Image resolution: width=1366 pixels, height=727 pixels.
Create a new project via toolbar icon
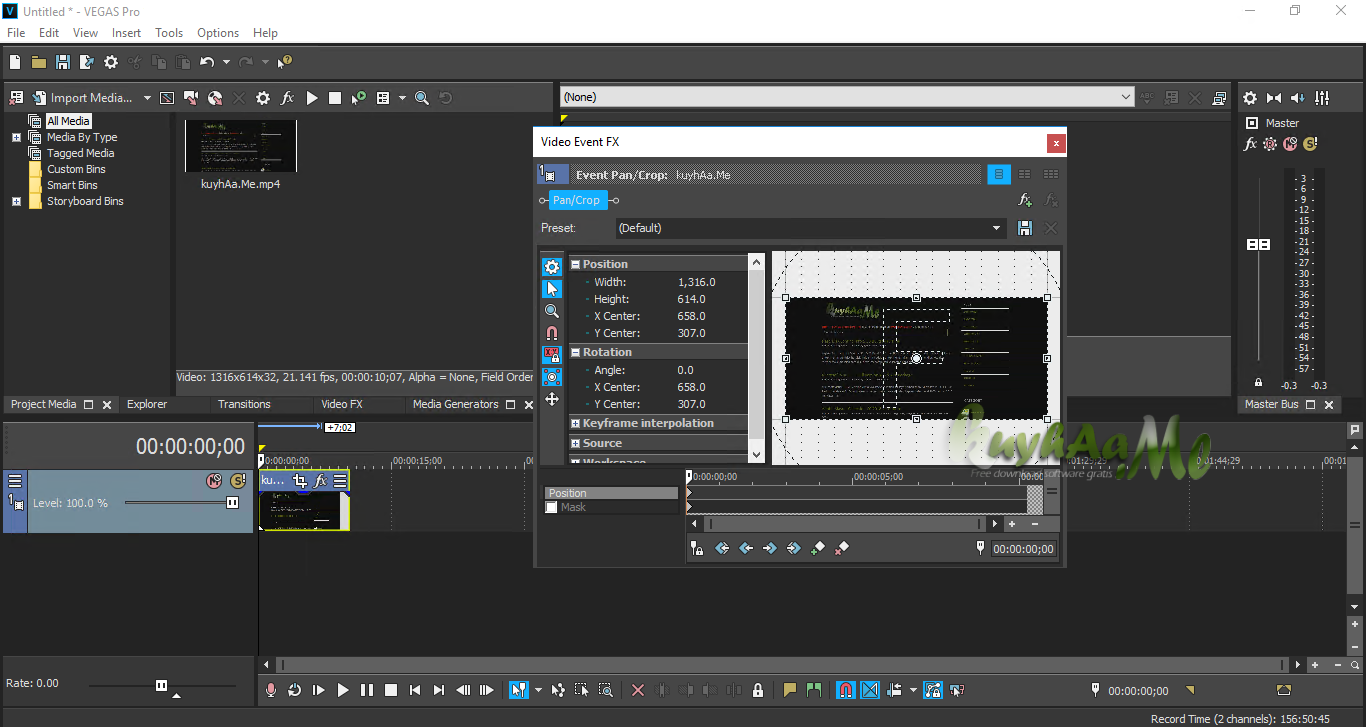point(15,62)
